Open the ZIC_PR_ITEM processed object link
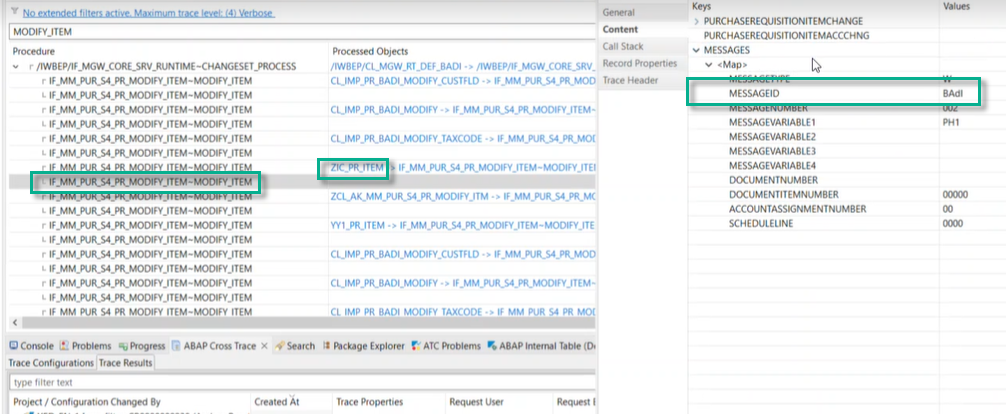Image resolution: width=1006 pixels, height=414 pixels. point(357,168)
